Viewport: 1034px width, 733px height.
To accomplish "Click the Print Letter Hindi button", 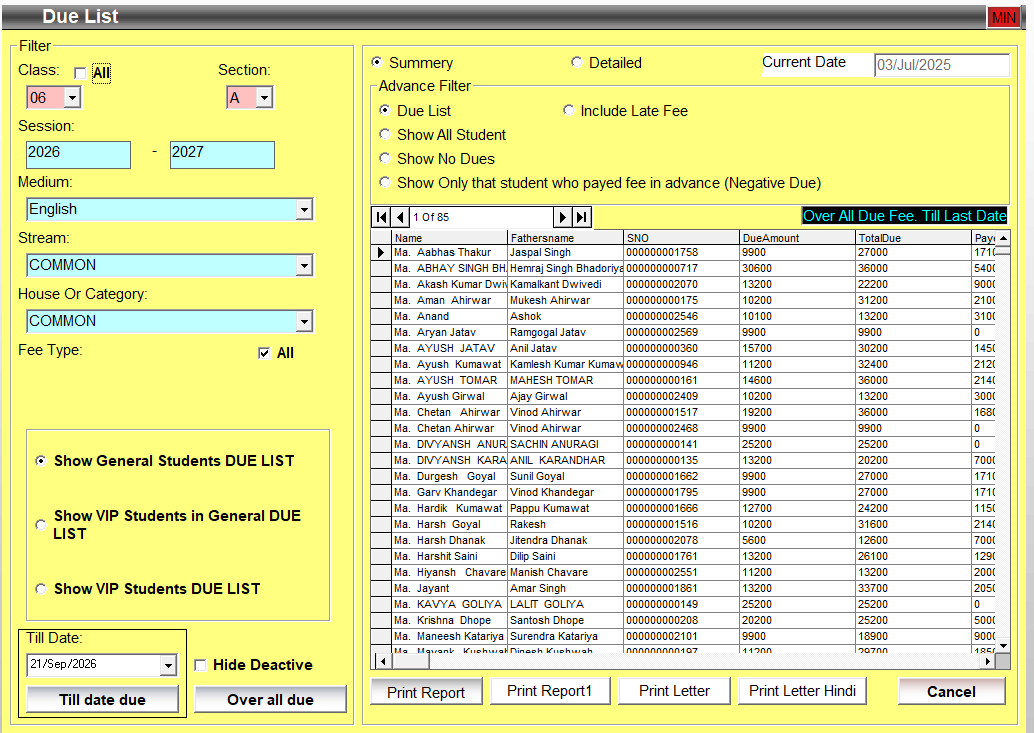I will (x=803, y=691).
